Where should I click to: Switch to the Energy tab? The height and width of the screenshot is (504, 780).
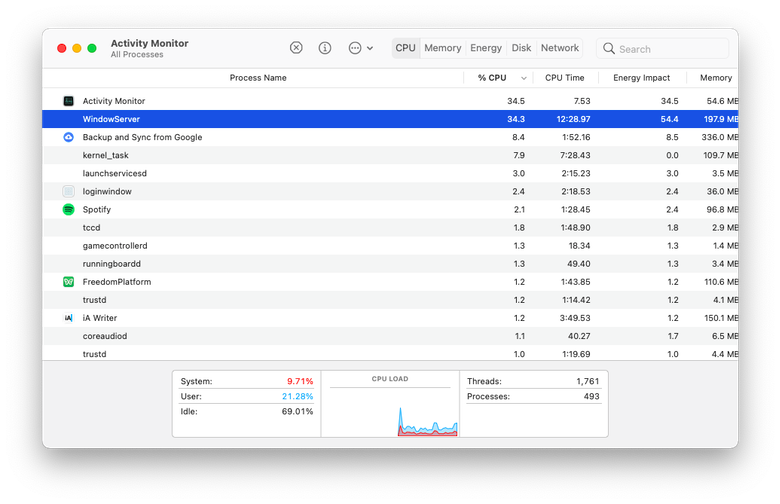486,48
